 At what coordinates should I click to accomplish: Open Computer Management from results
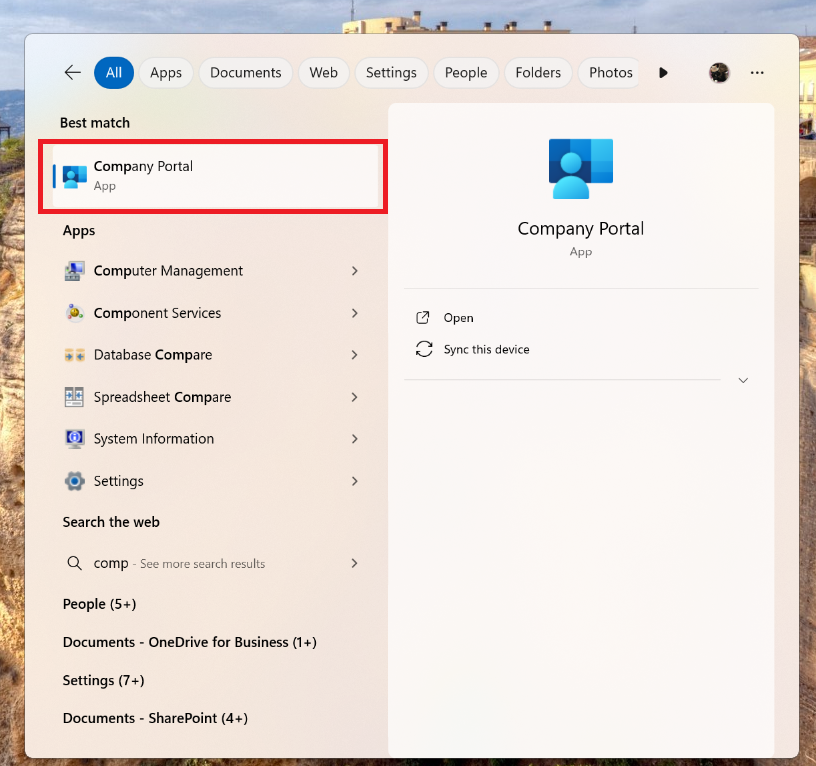(168, 271)
